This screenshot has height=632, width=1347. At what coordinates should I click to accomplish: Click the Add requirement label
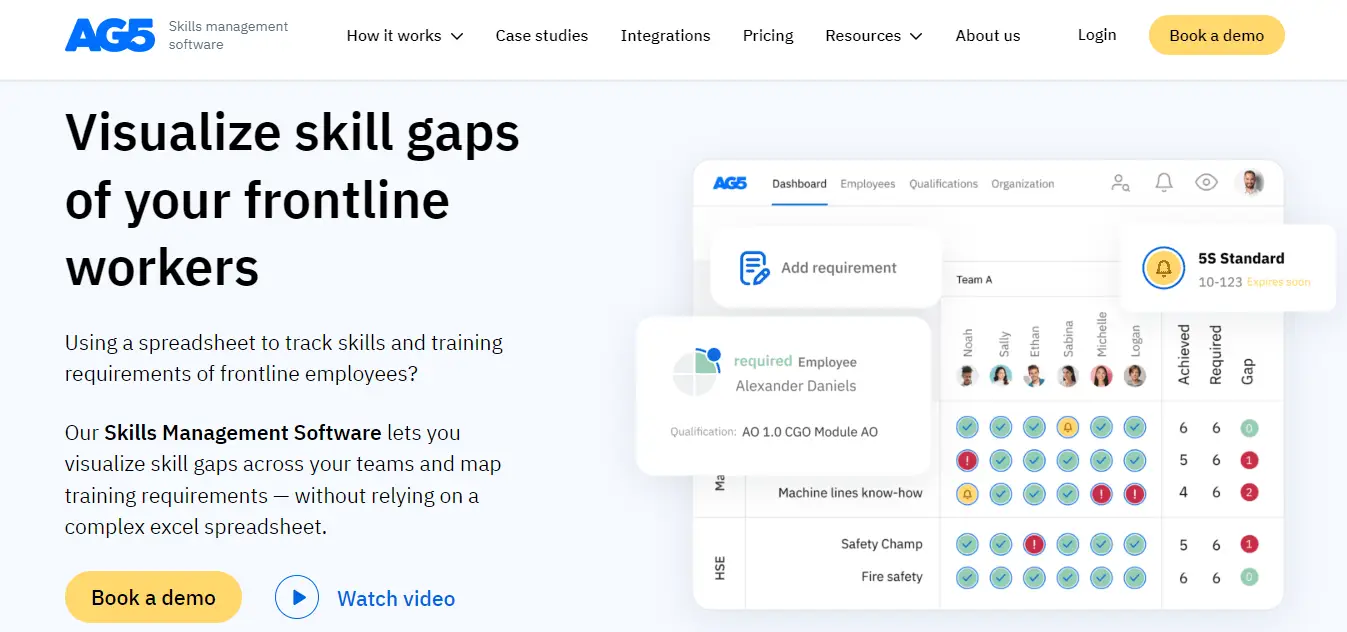tap(839, 268)
